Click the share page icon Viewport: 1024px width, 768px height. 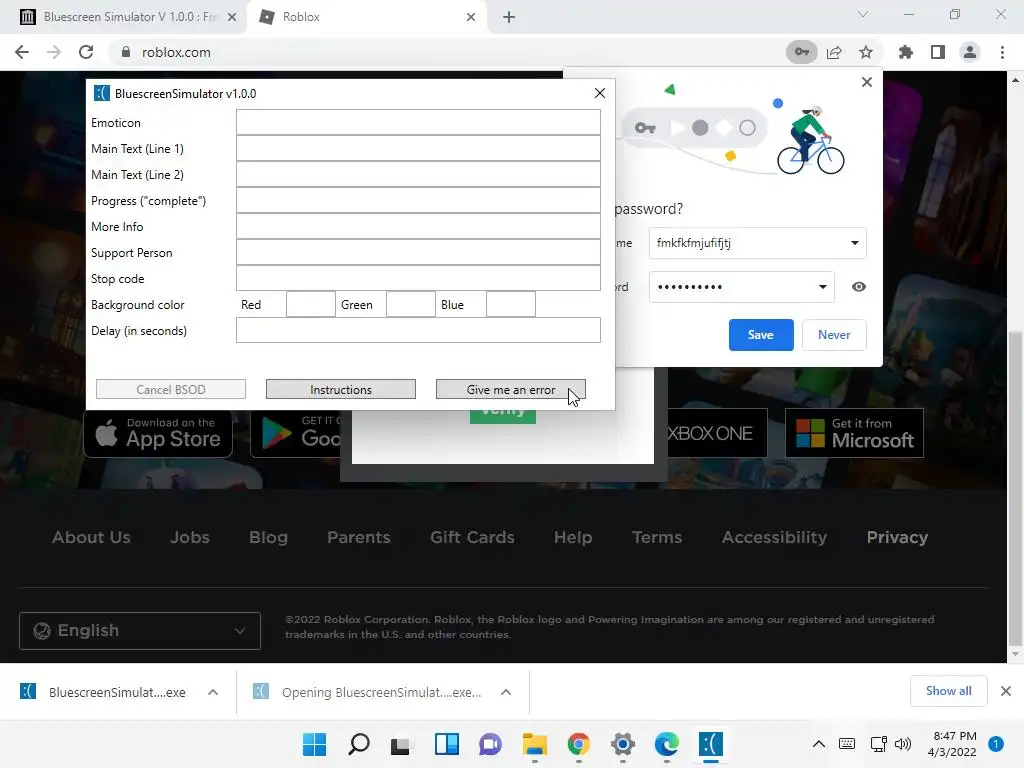[x=834, y=52]
